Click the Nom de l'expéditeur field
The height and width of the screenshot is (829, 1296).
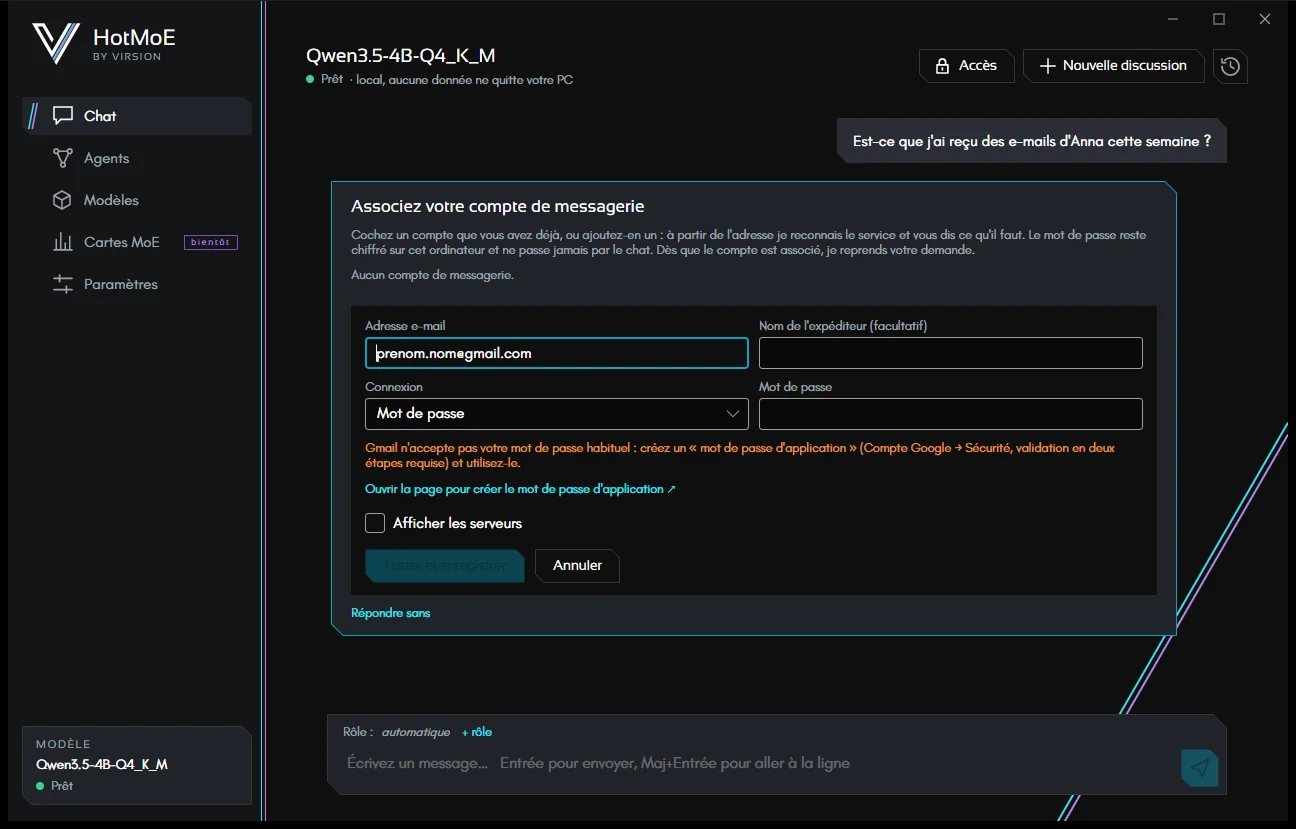(x=951, y=353)
